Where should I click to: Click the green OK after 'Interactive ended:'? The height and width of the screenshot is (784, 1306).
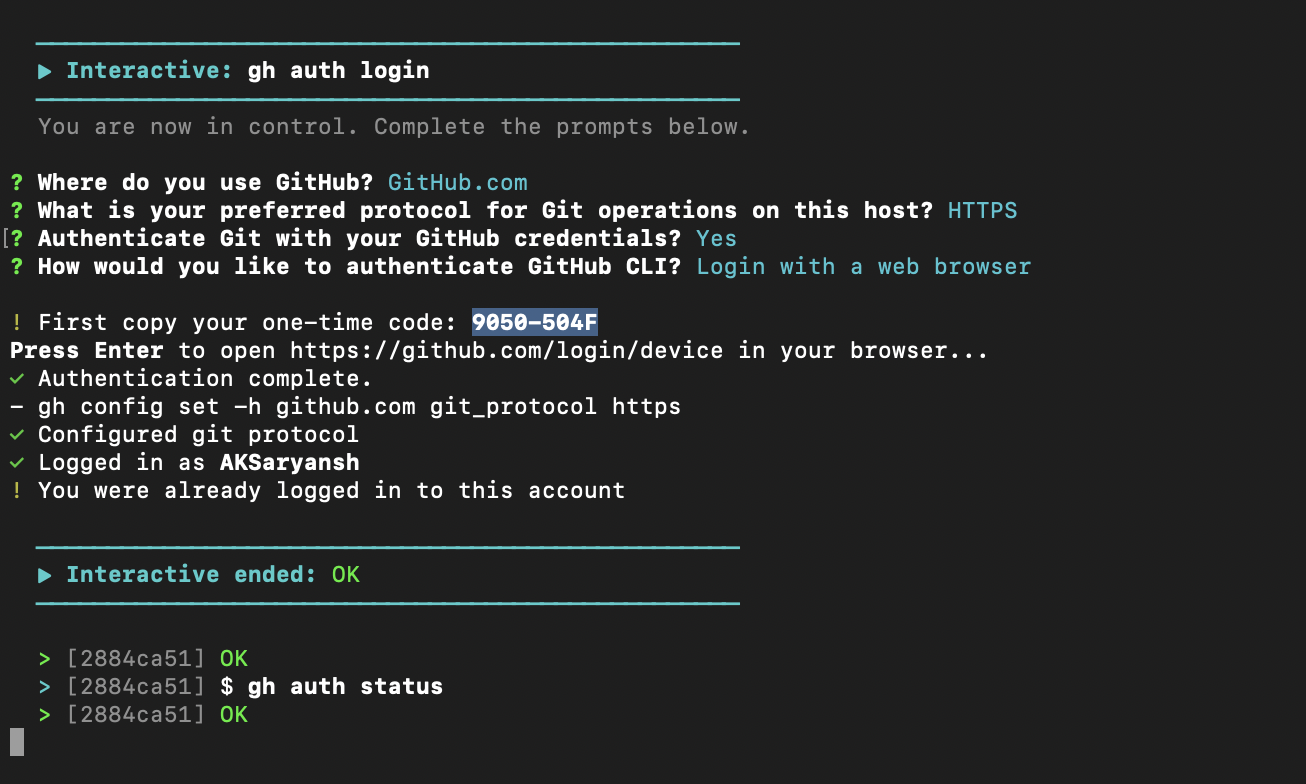tap(346, 575)
